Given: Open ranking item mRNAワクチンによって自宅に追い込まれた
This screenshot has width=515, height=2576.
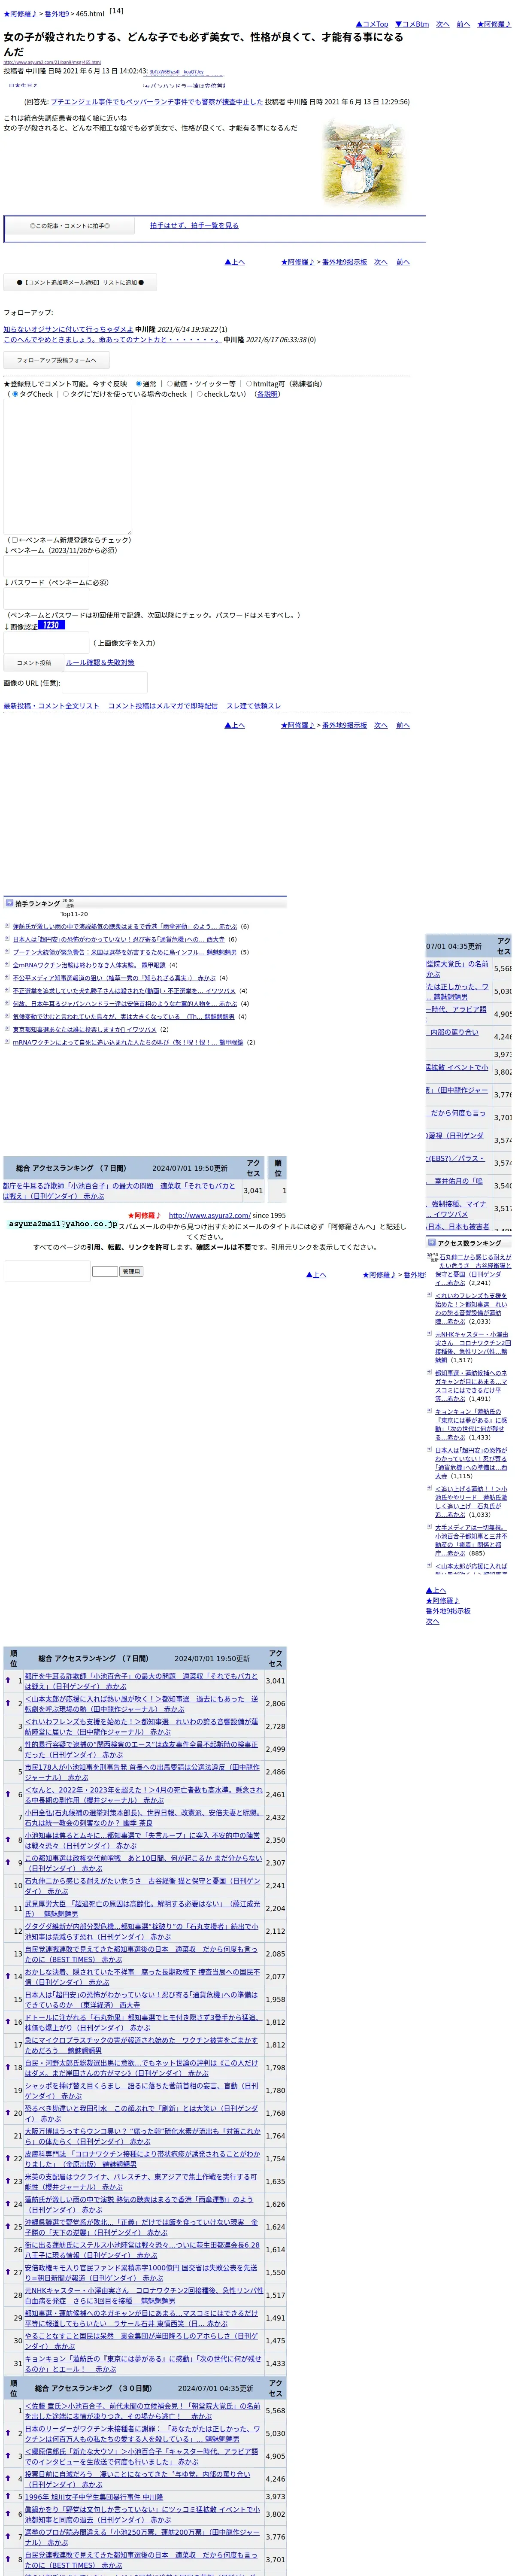Looking at the screenshot, I should coord(128,1042).
